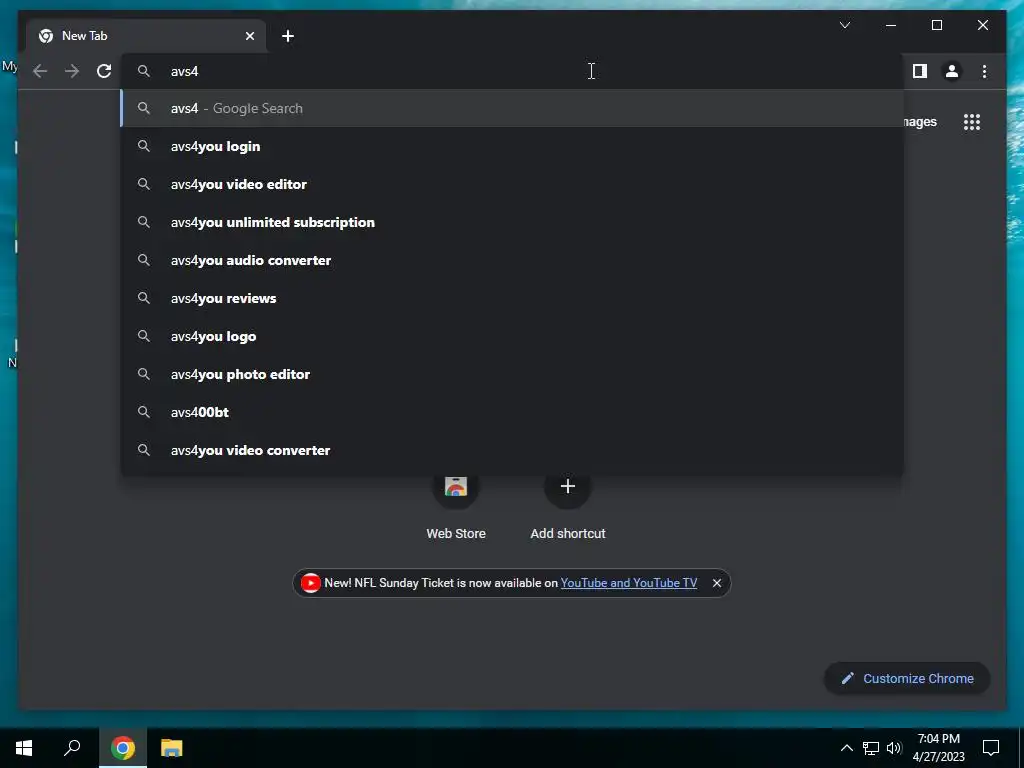Viewport: 1024px width, 768px height.
Task: Click the Chrome taskbar icon
Action: tap(123, 748)
